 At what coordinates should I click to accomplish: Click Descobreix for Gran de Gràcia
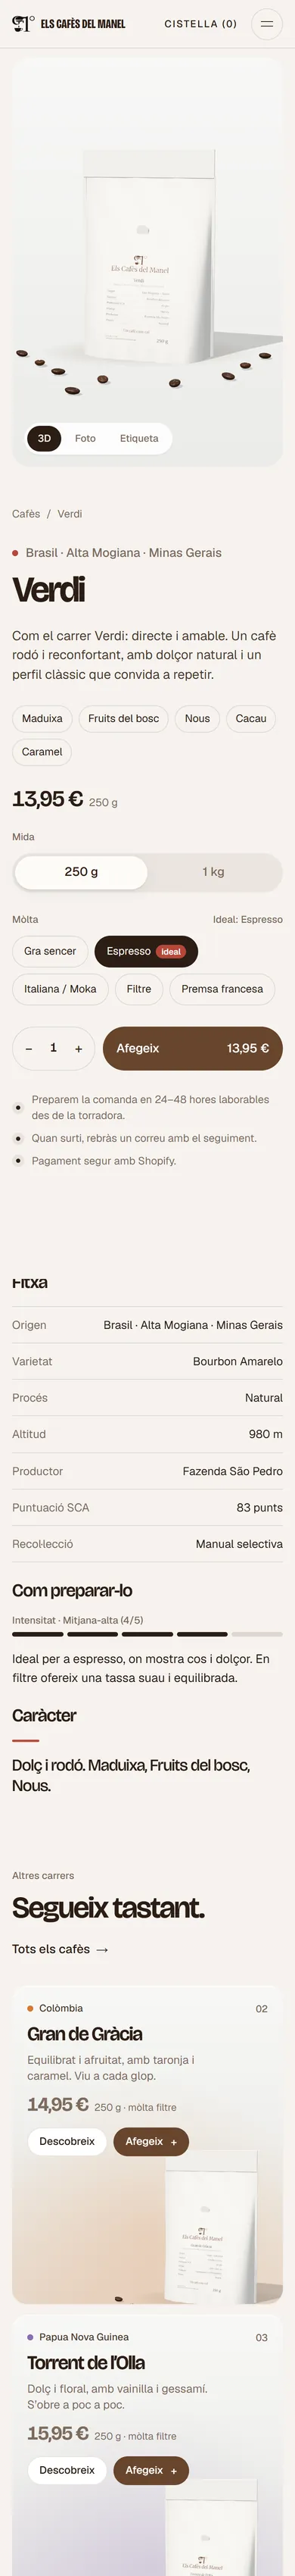pos(67,2141)
